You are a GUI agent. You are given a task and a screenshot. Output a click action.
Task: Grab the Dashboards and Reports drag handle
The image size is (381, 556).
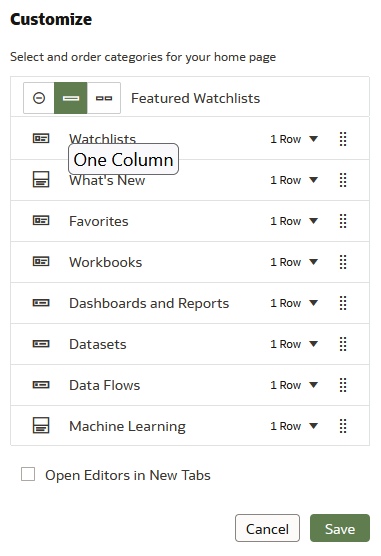point(343,303)
